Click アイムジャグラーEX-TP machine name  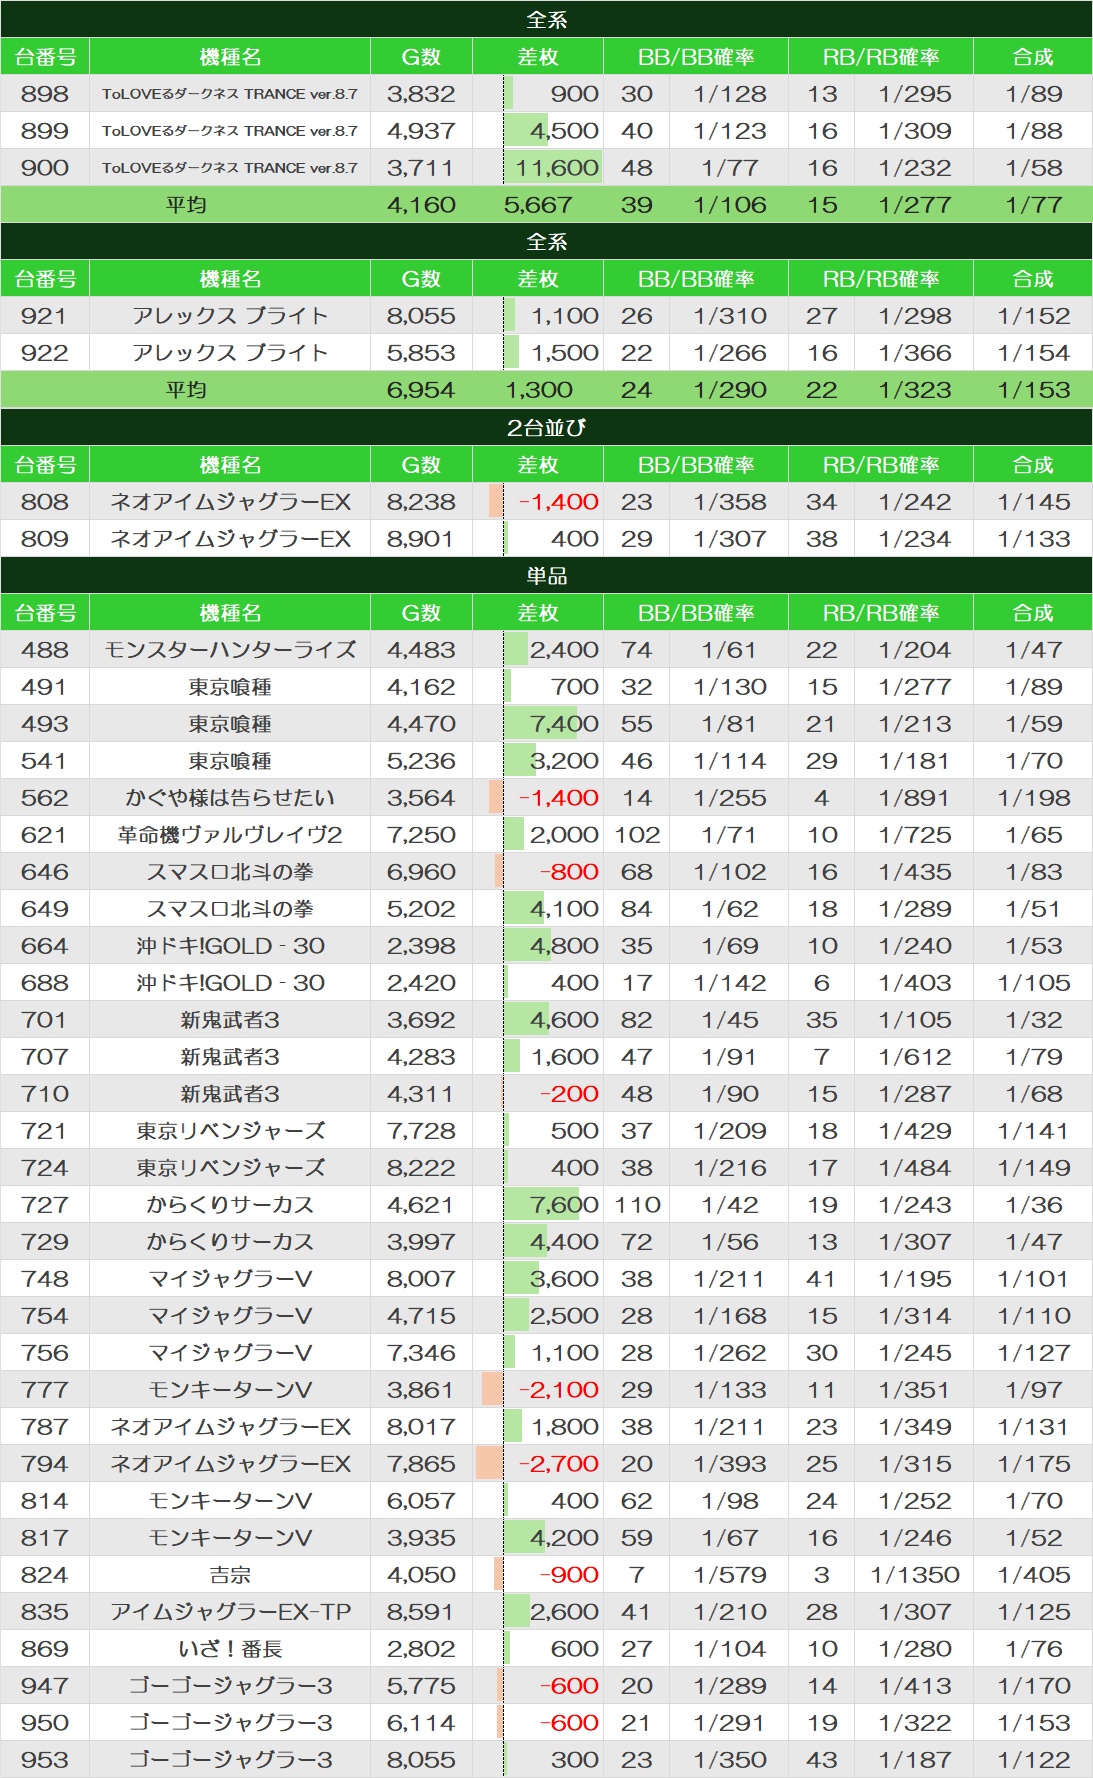pos(230,1612)
